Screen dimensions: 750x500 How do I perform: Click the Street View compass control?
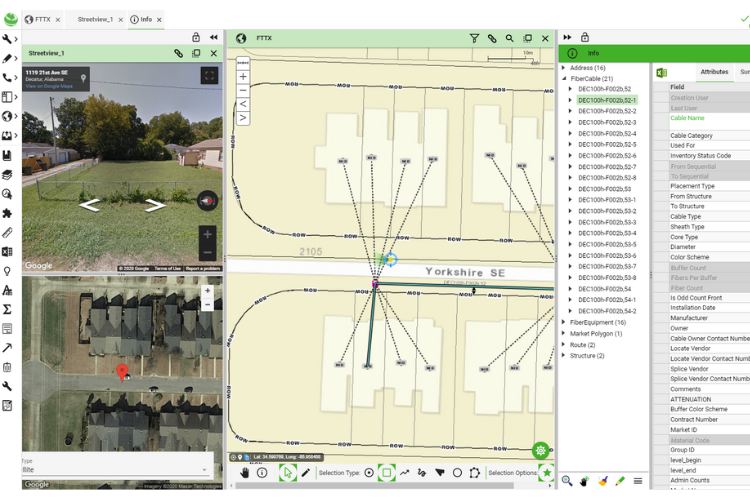(208, 201)
